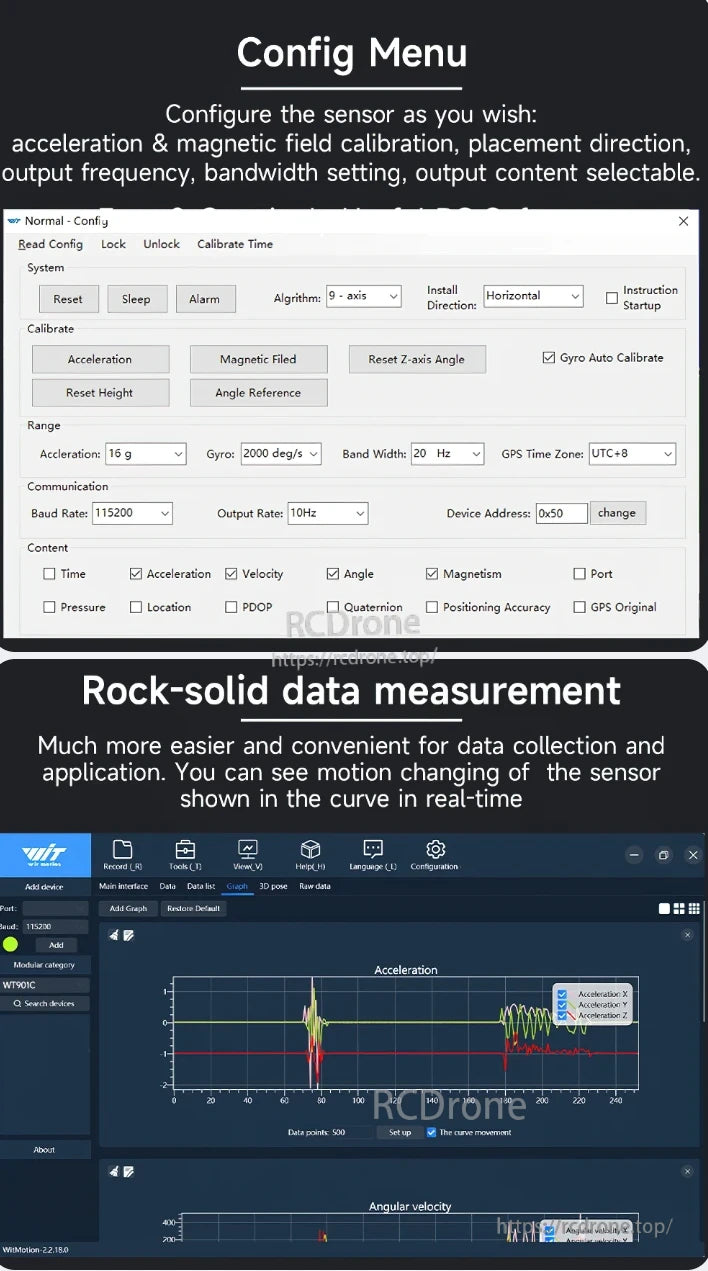Image resolution: width=708 pixels, height=1271 pixels.
Task: Open the Port dropdown in the sidebar
Action: click(56, 908)
